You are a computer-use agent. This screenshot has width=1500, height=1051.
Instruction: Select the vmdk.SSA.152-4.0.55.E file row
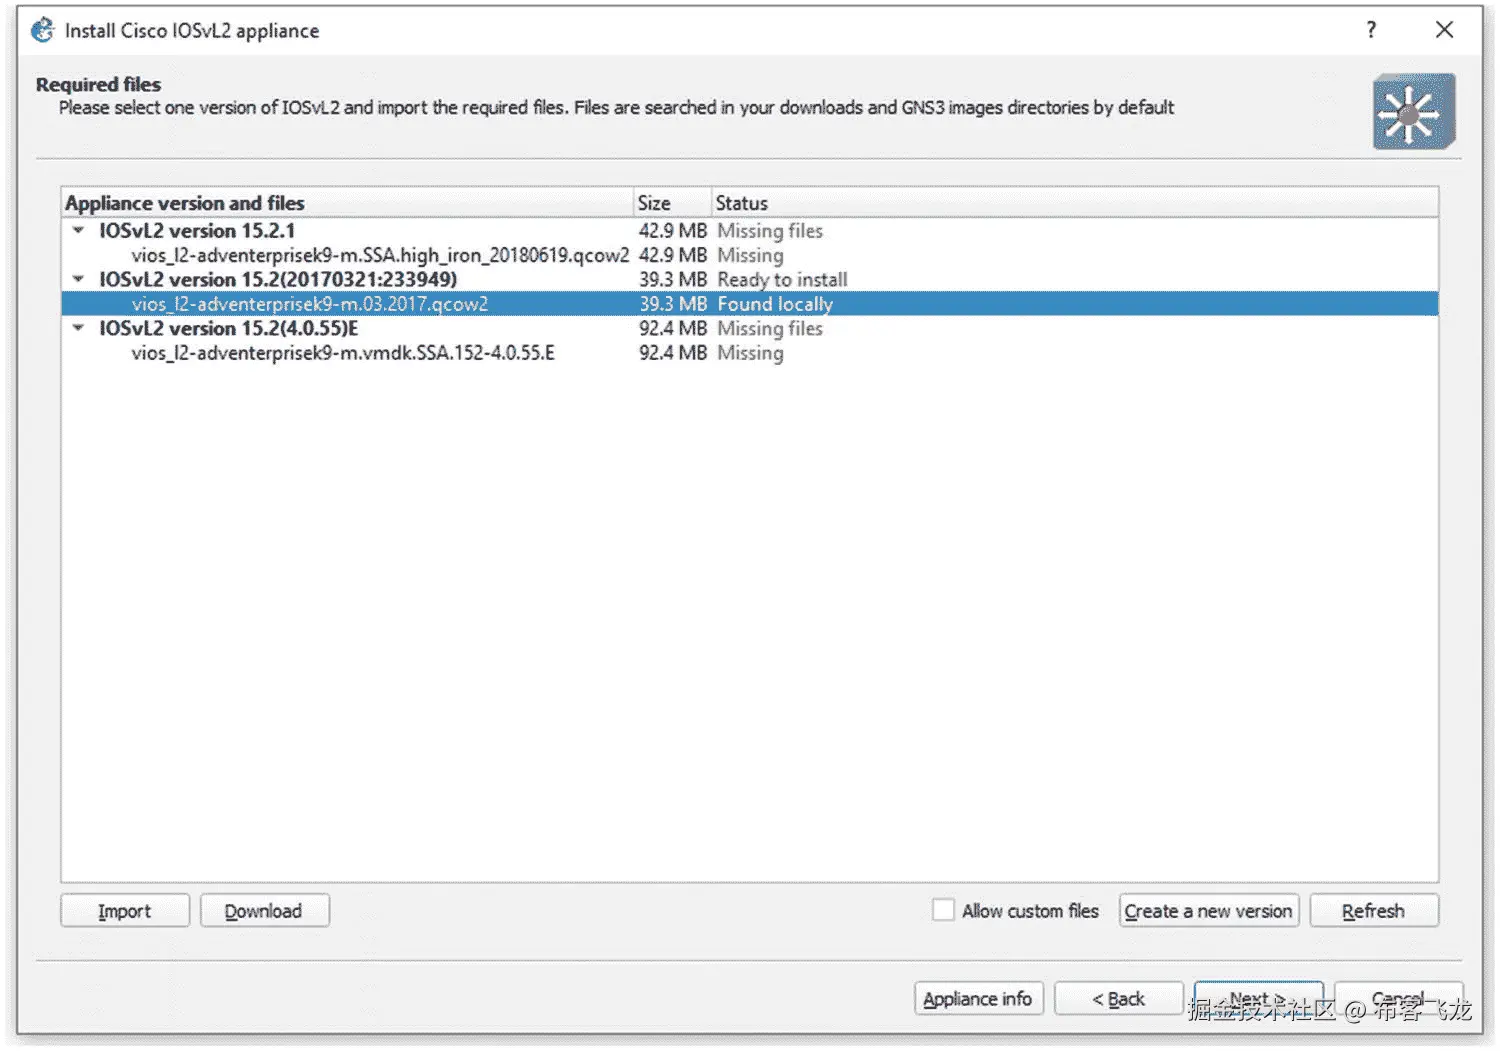[750, 353]
